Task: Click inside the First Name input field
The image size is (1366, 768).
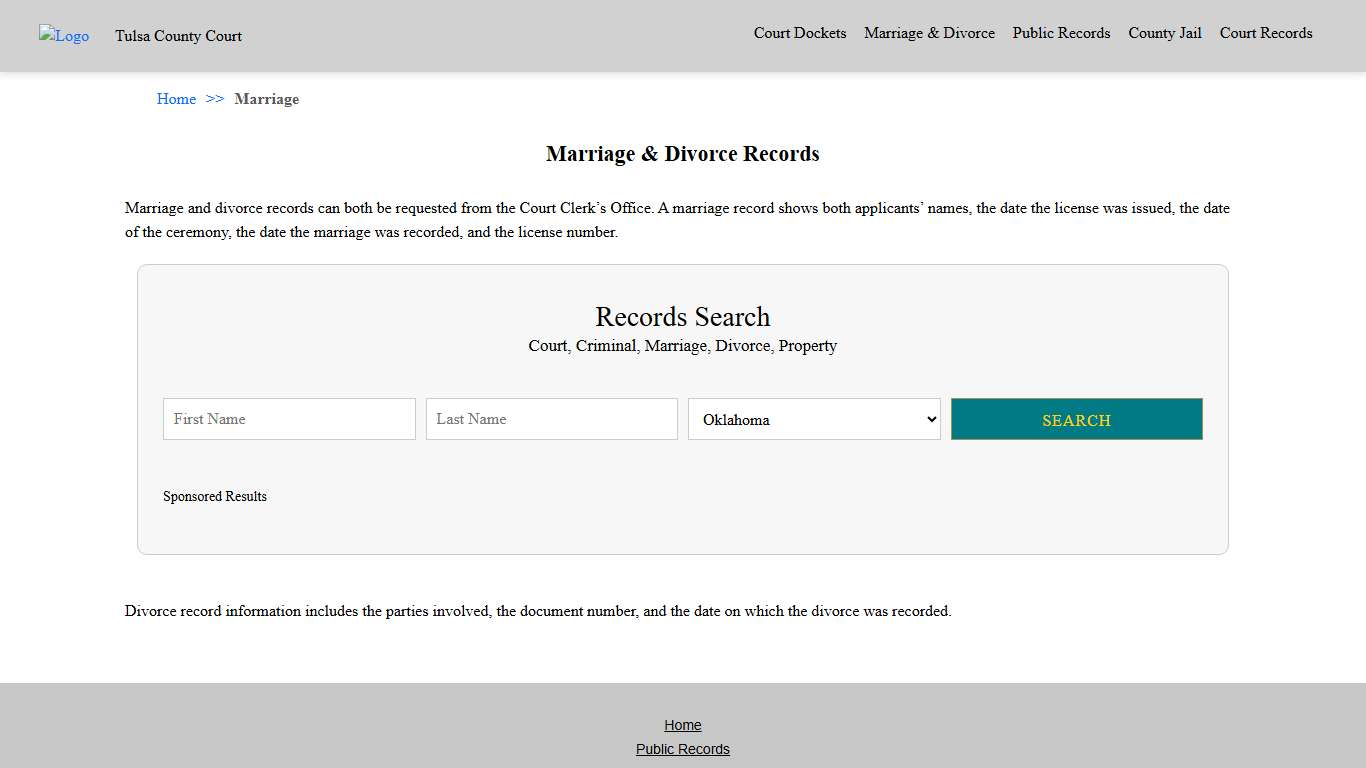Action: click(289, 419)
